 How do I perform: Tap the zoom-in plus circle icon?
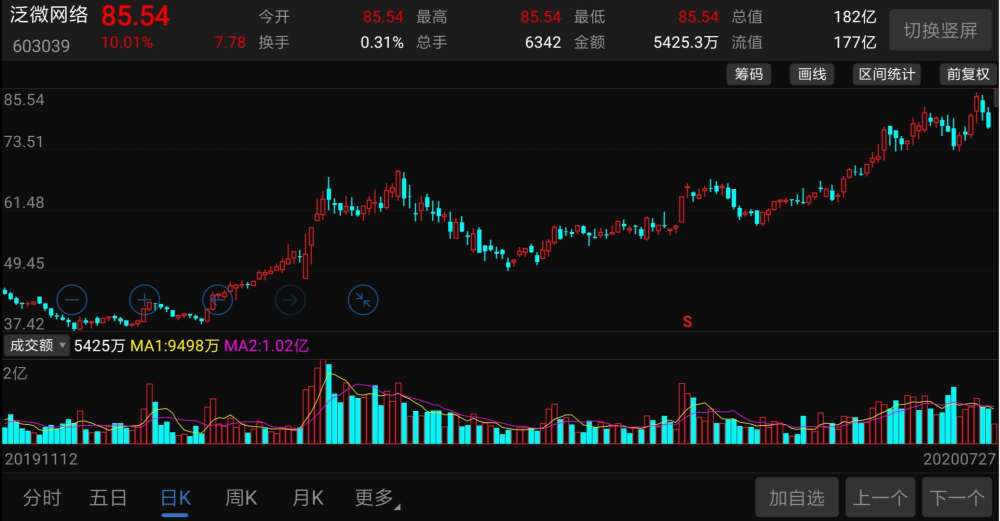[144, 299]
